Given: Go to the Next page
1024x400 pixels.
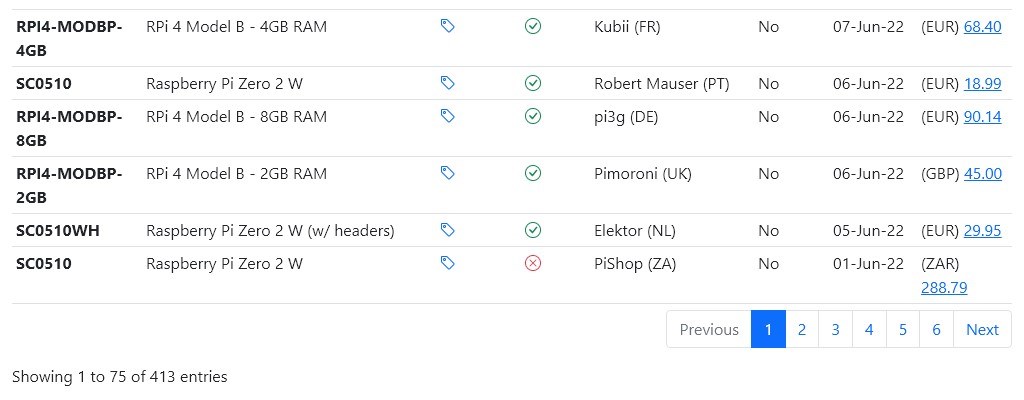Looking at the screenshot, I should click(x=982, y=329).
